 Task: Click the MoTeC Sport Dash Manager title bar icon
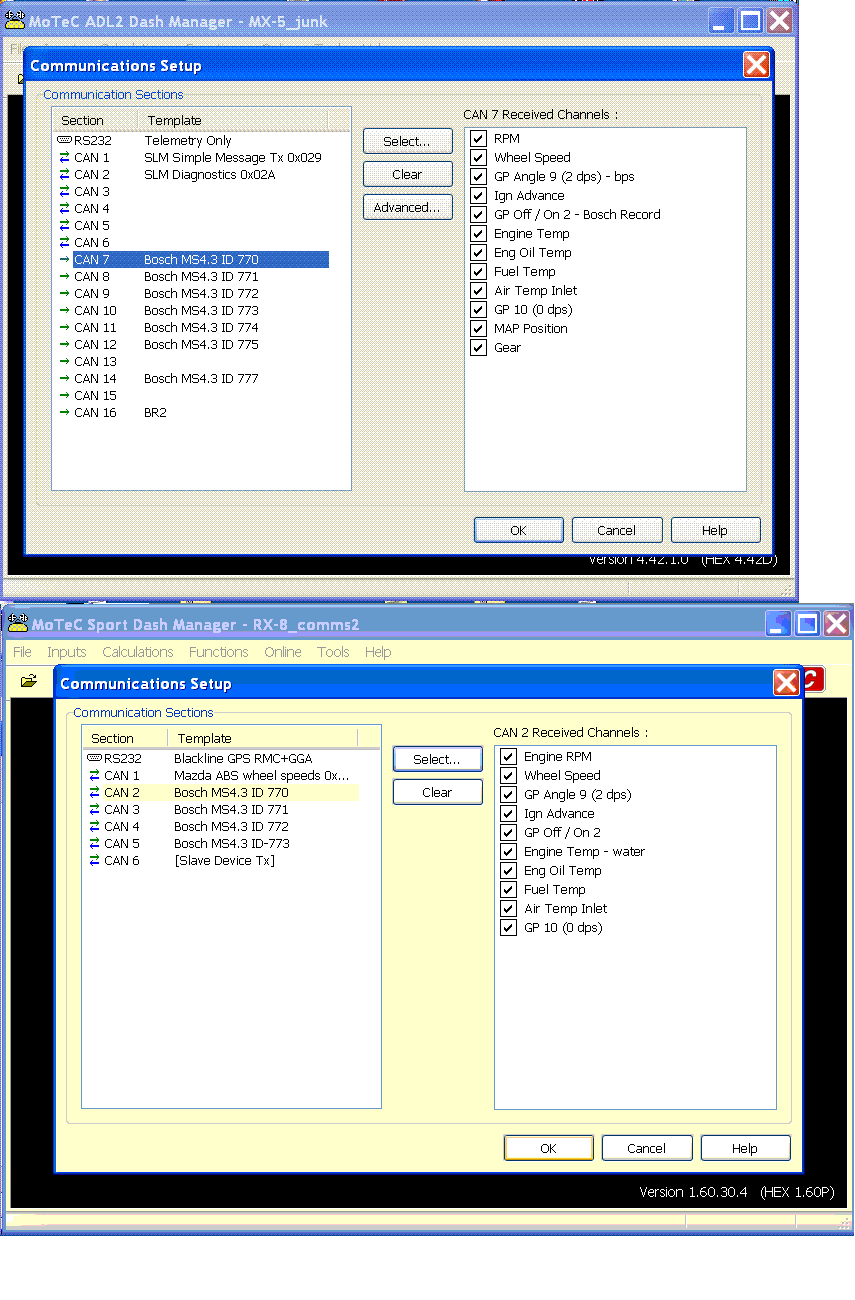tap(17, 624)
